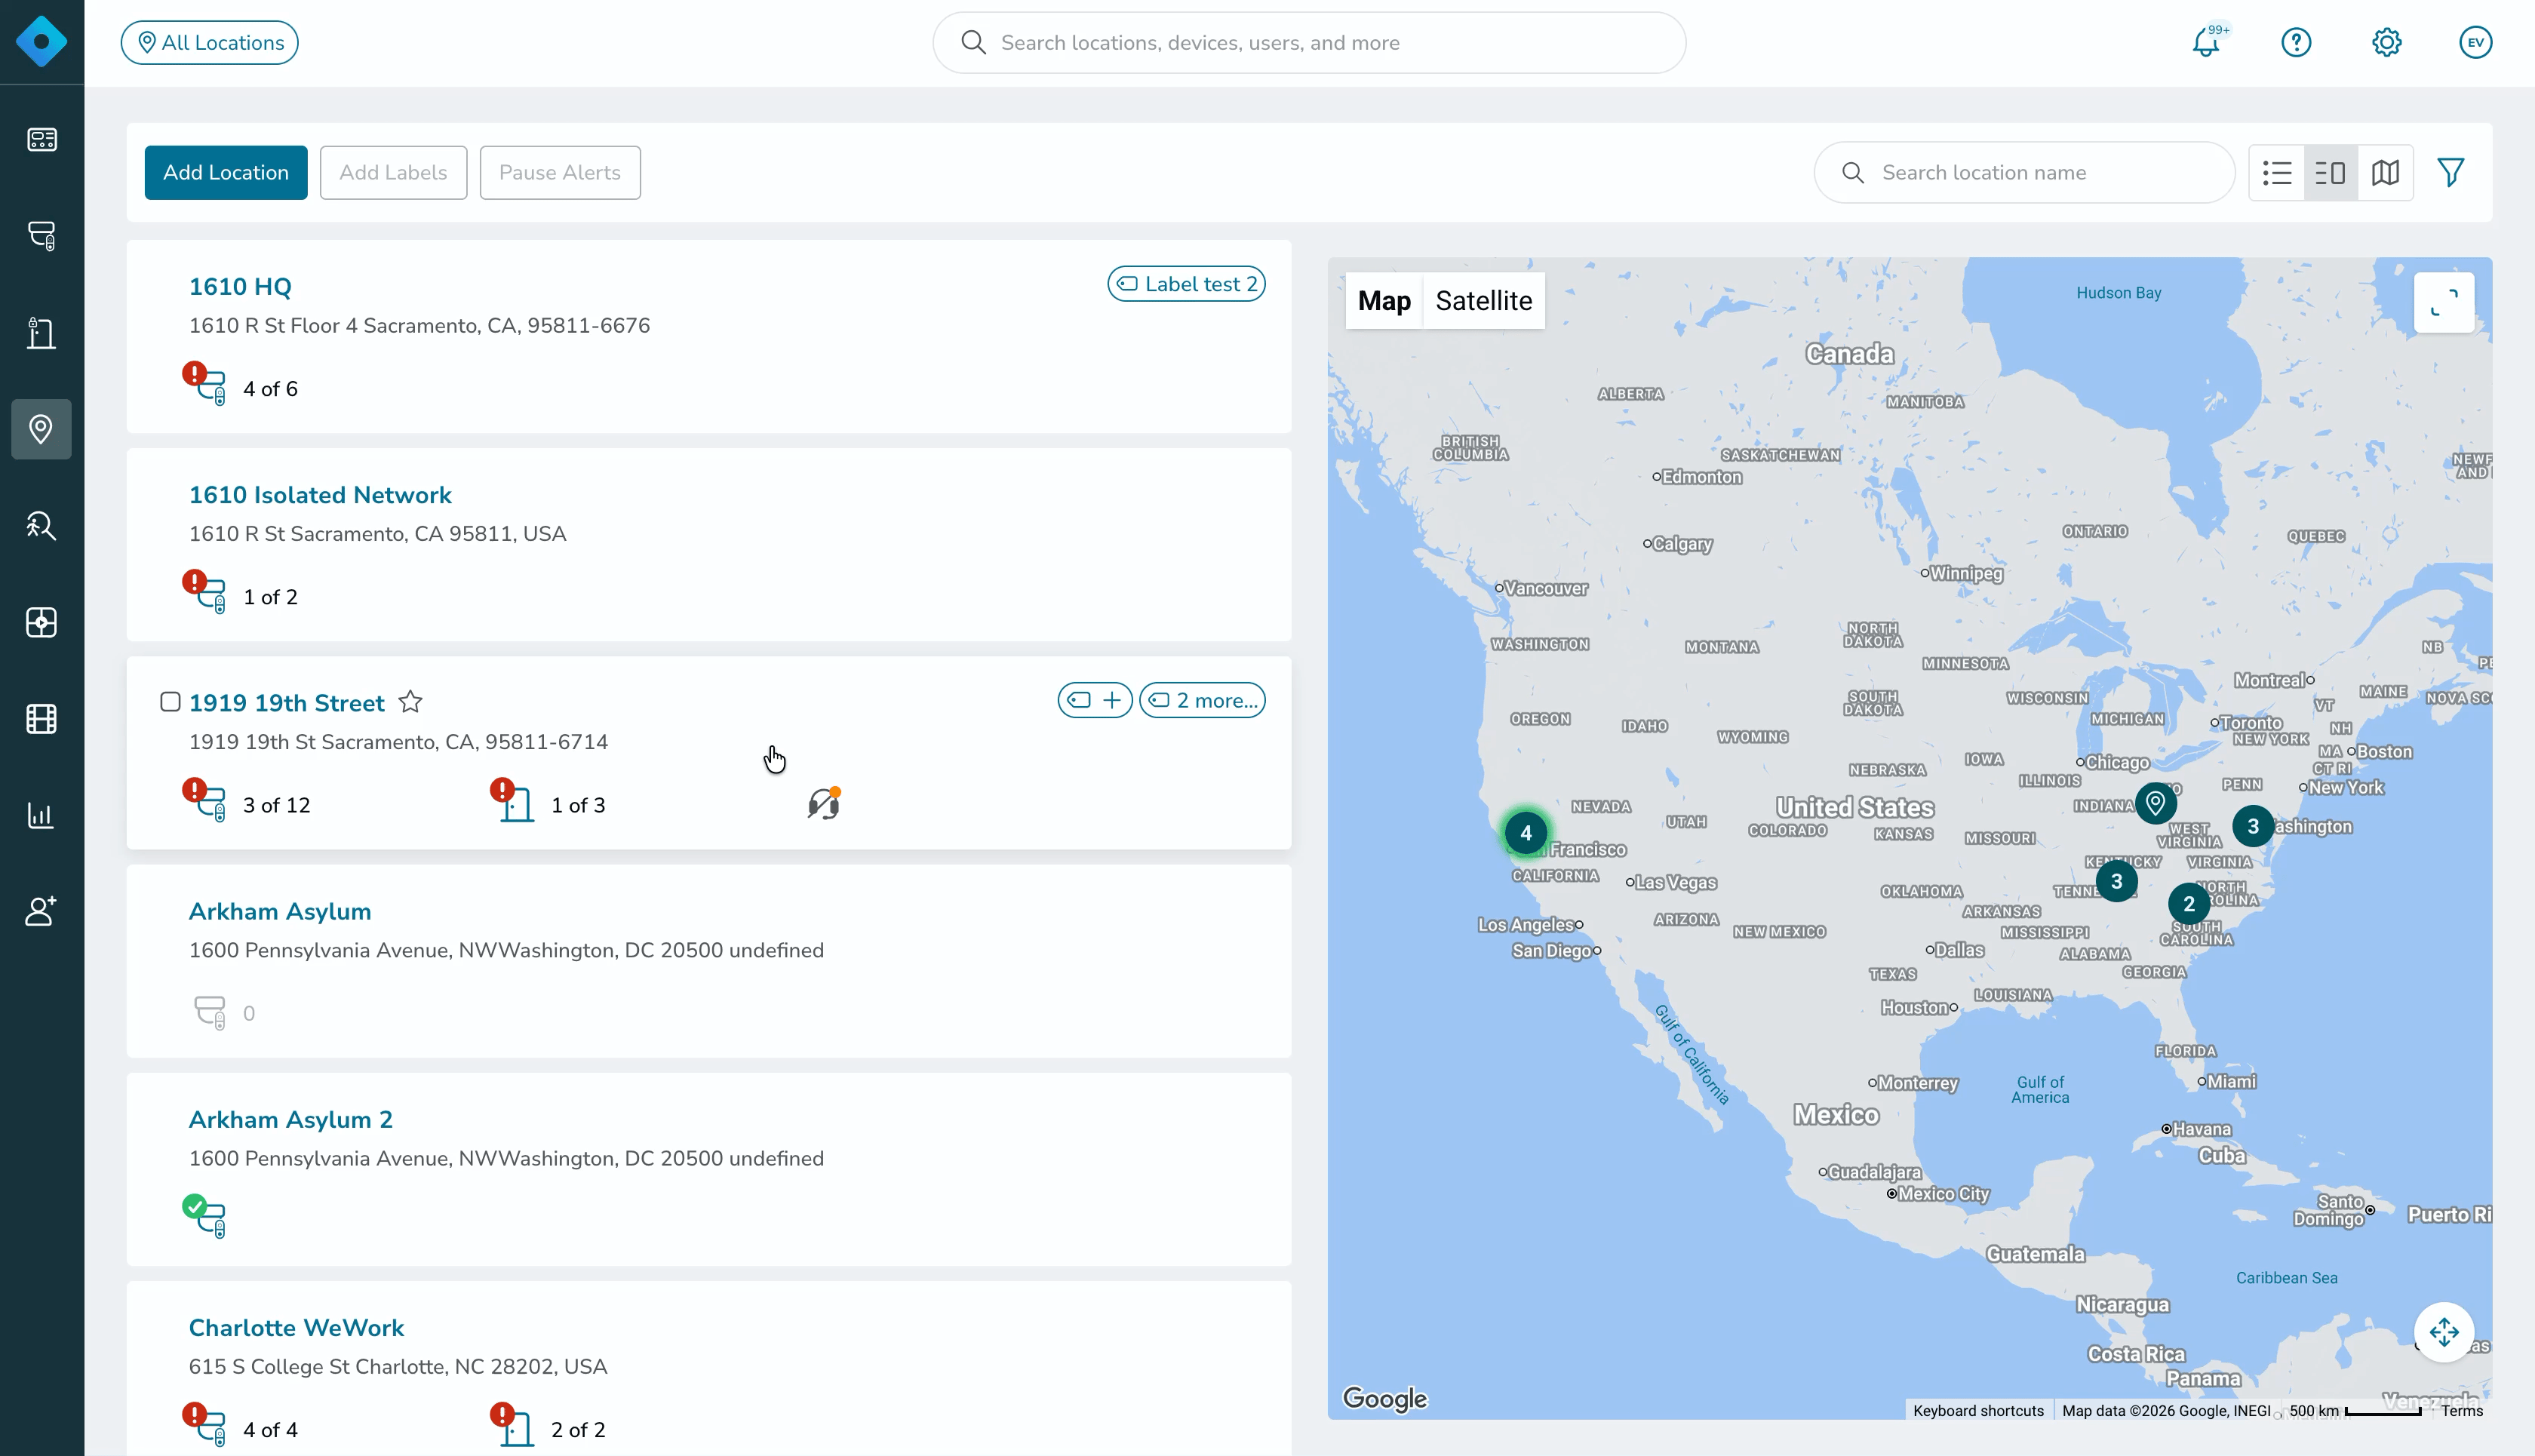Open the notifications bell icon
2535x1456 pixels.
click(2207, 42)
